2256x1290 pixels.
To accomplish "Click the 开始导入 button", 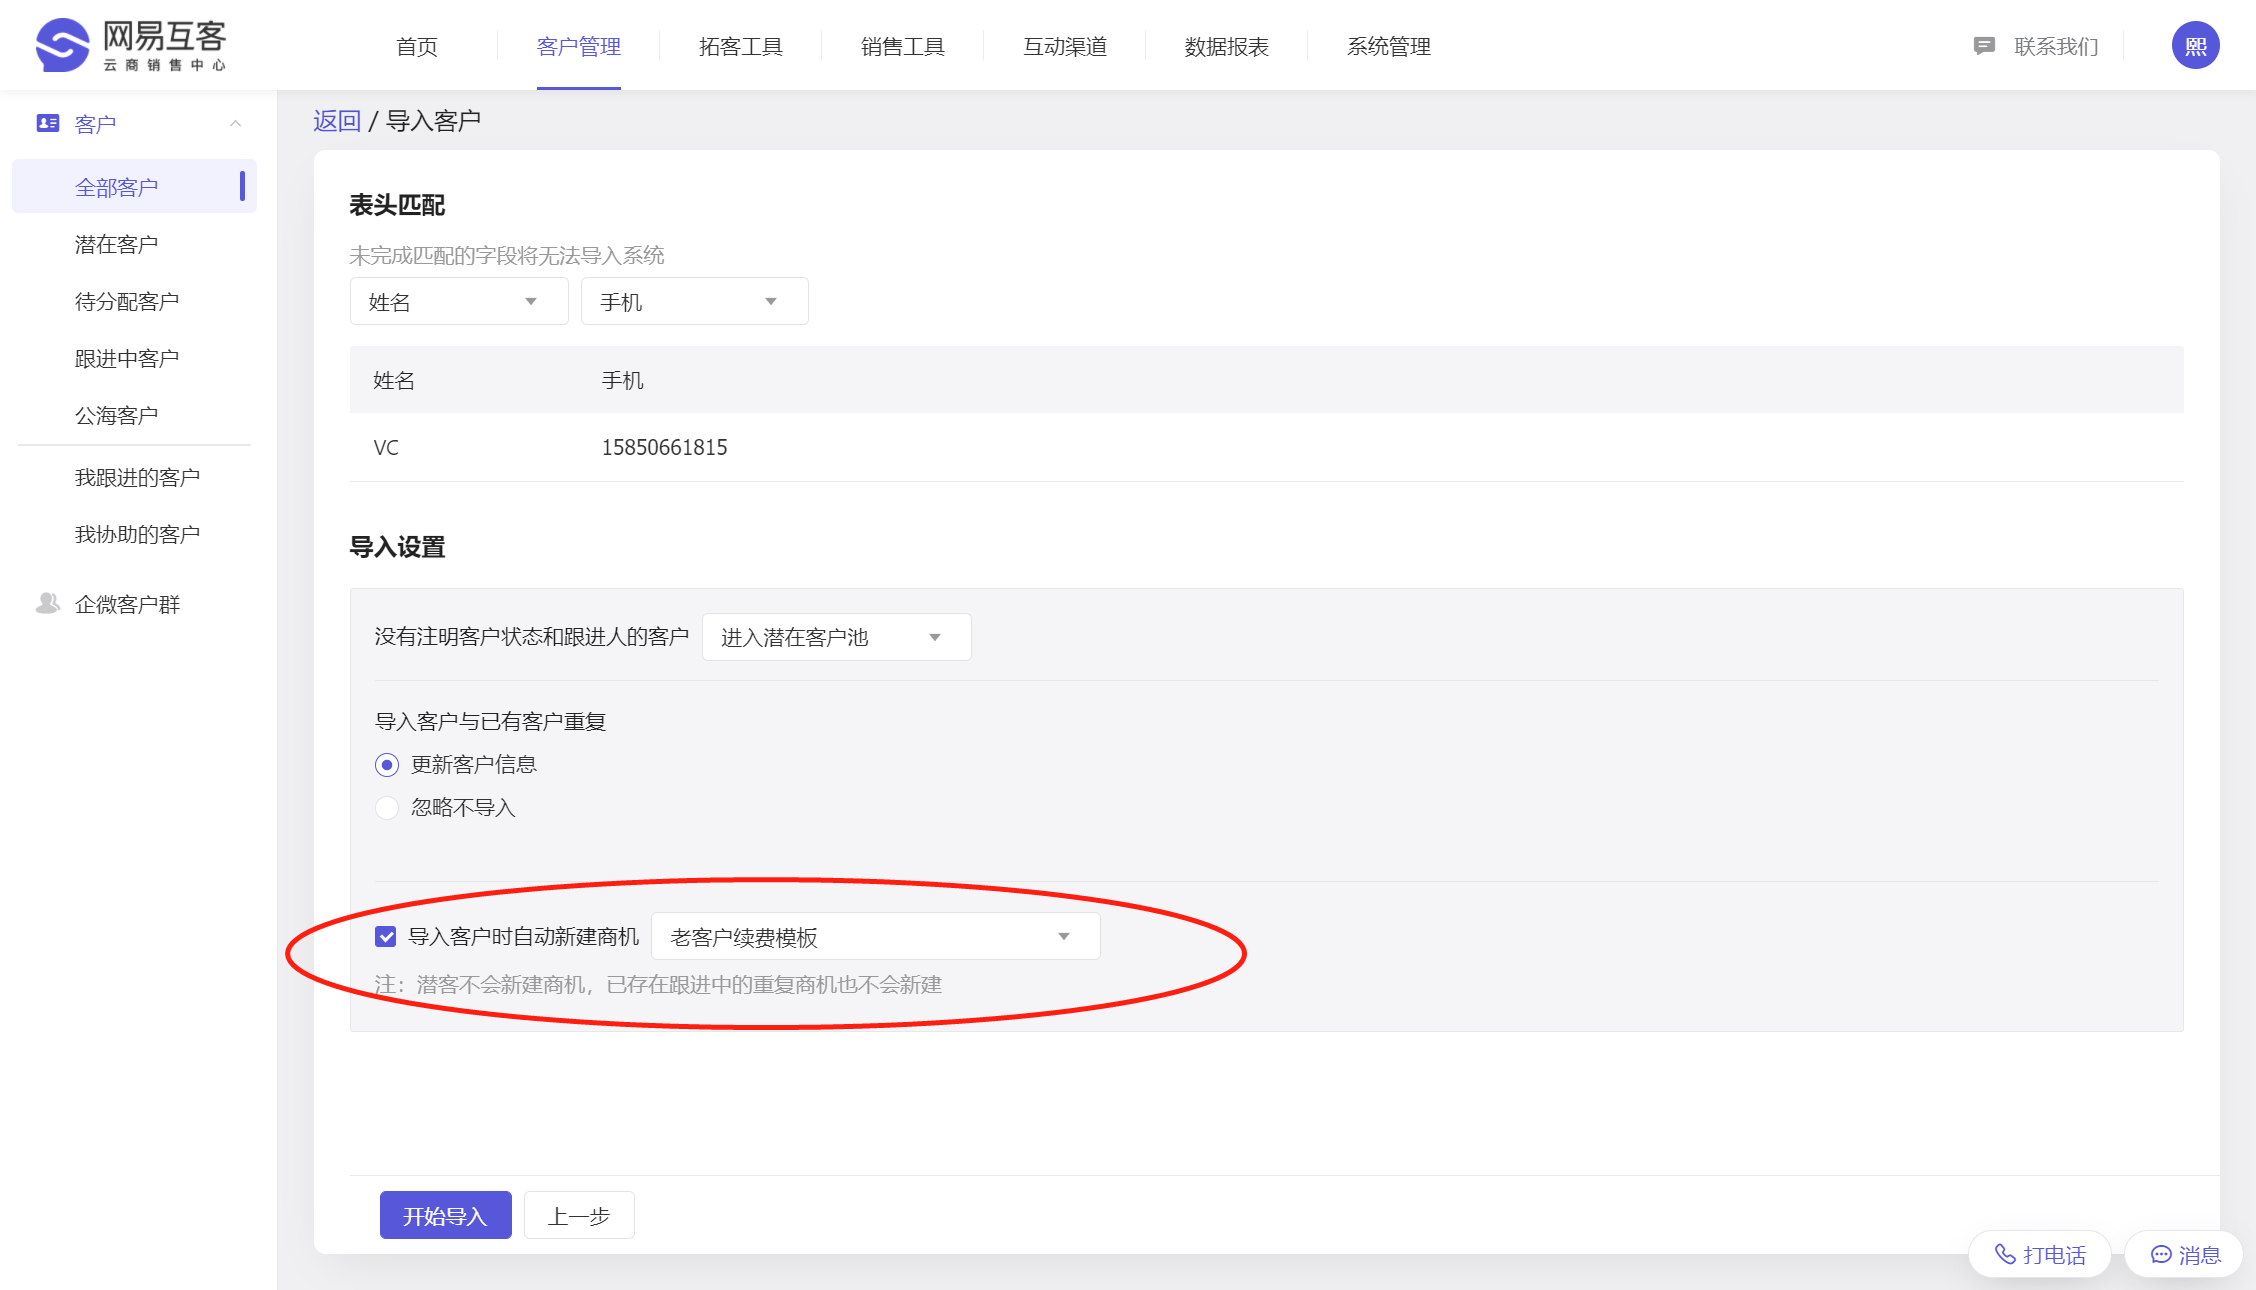I will pyautogui.click(x=445, y=1215).
